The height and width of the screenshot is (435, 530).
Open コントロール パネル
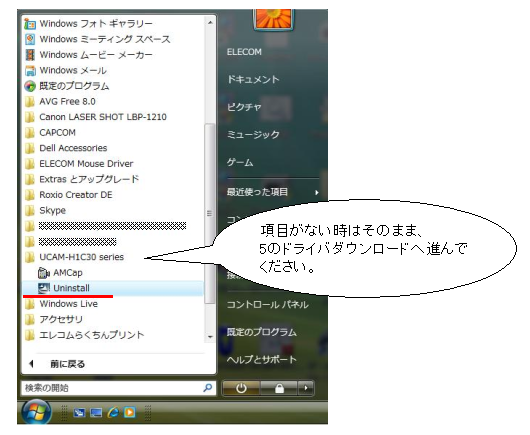click(x=267, y=305)
